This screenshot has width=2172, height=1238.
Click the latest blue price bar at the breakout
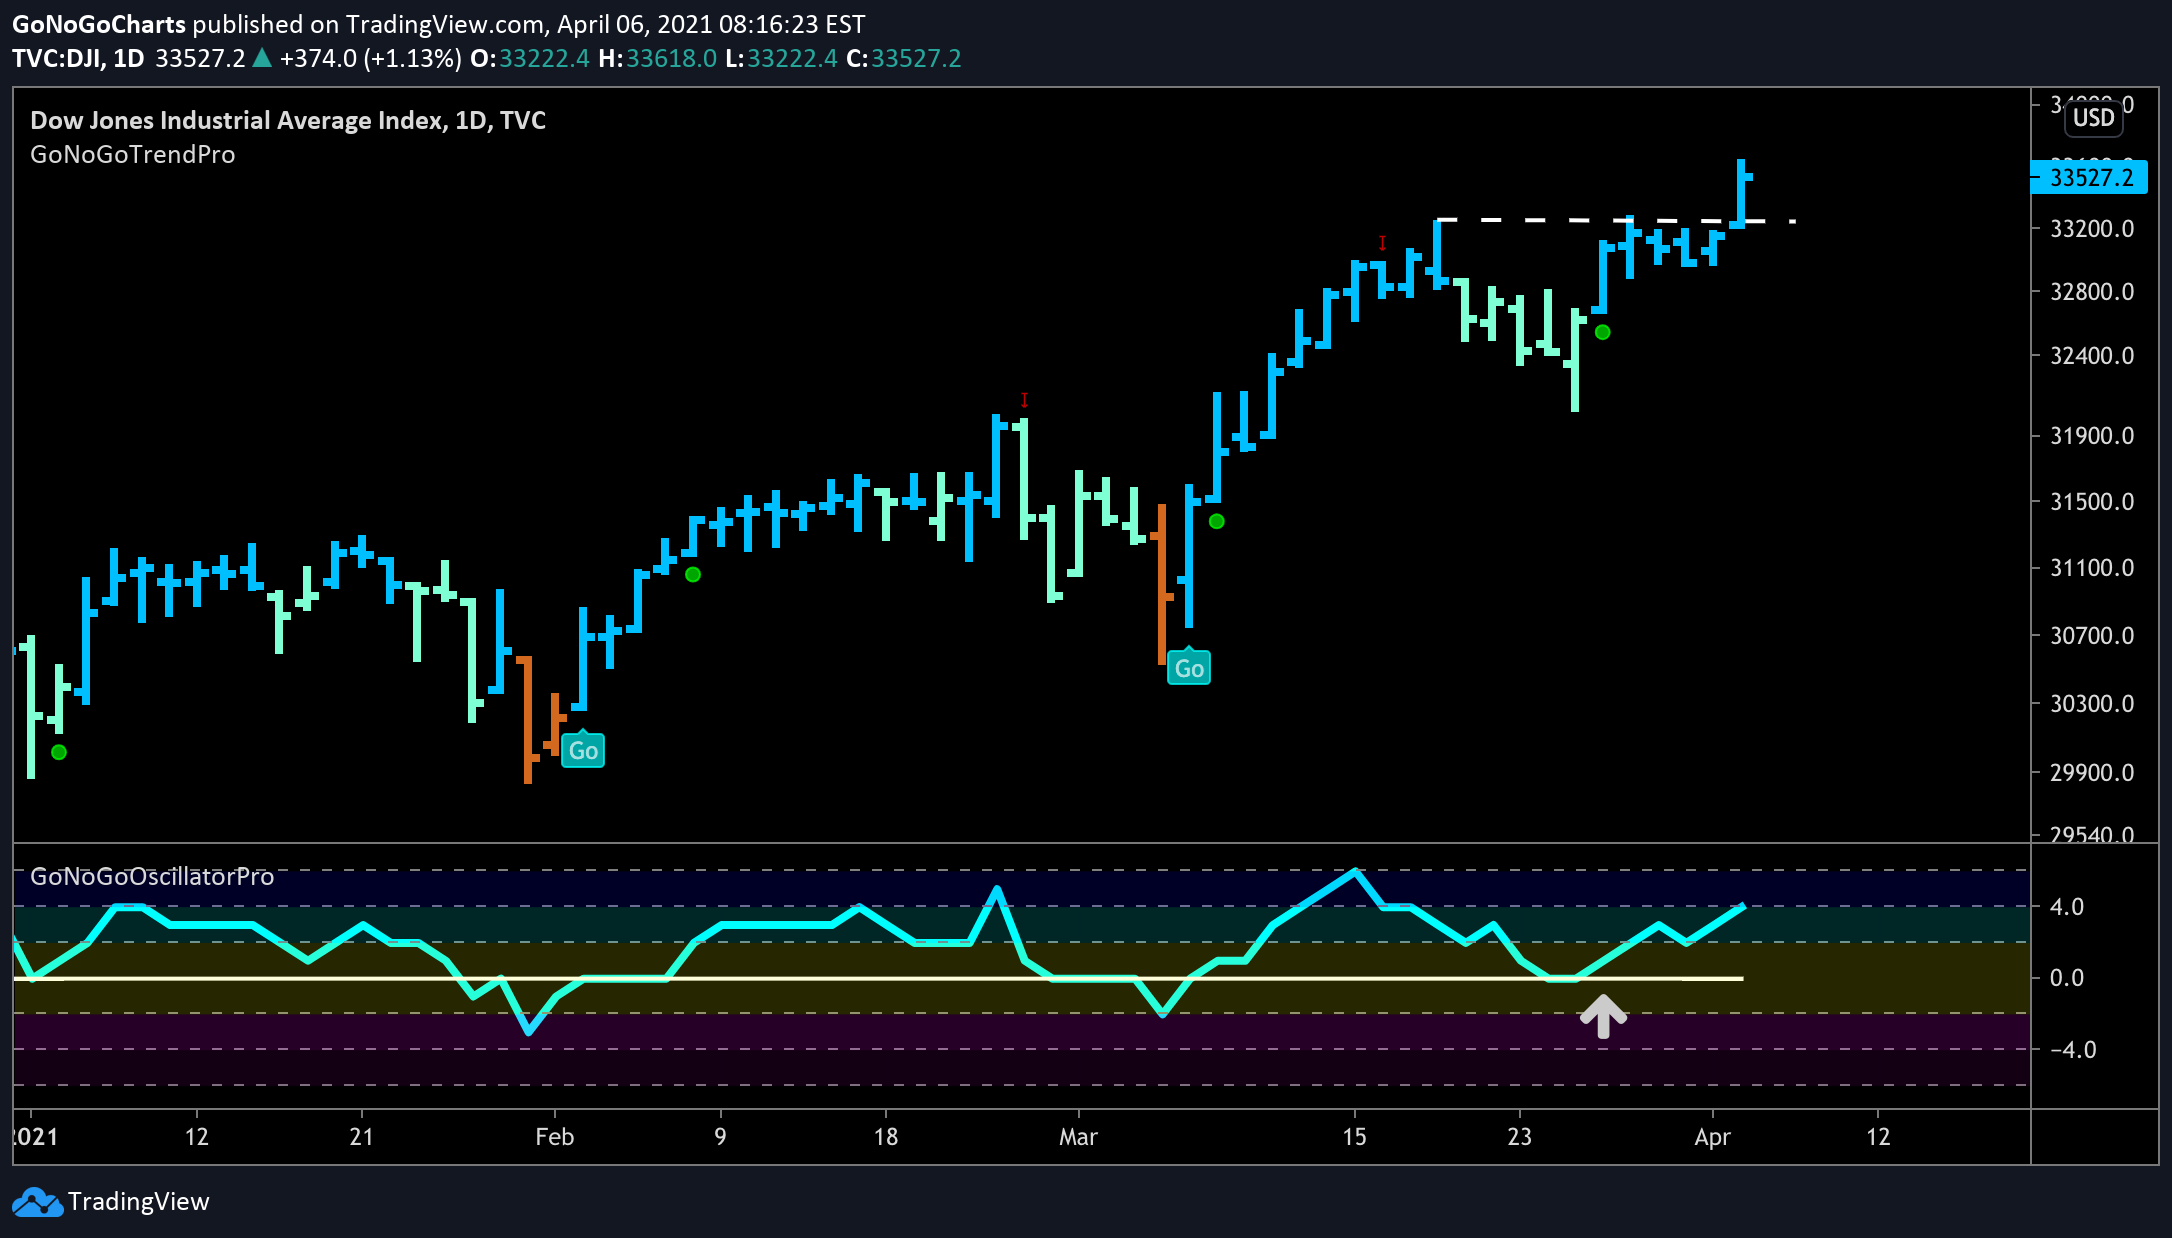[x=1742, y=193]
